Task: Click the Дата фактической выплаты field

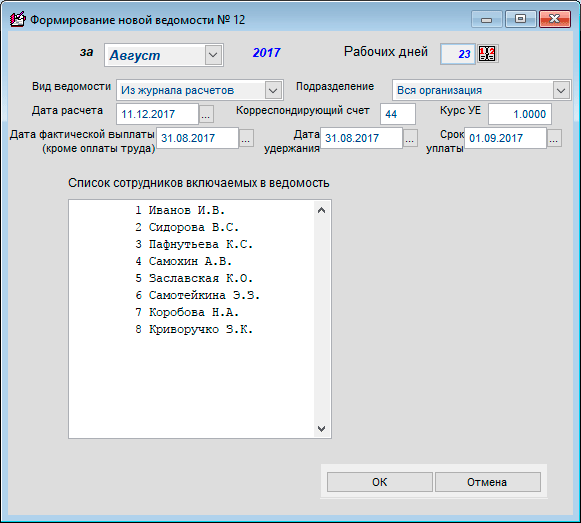Action: coord(197,138)
